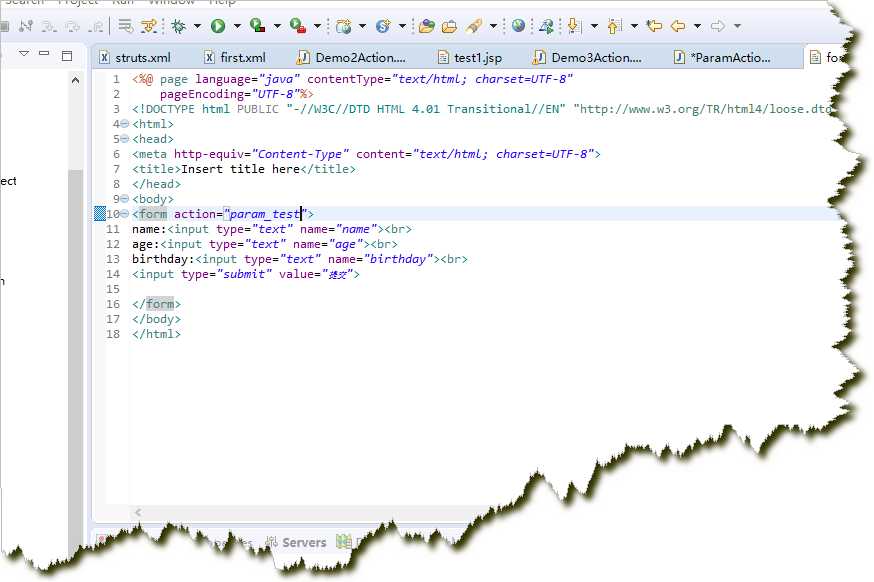
Task: Click the Next Annotation down arrow icon
Action: pos(574,26)
